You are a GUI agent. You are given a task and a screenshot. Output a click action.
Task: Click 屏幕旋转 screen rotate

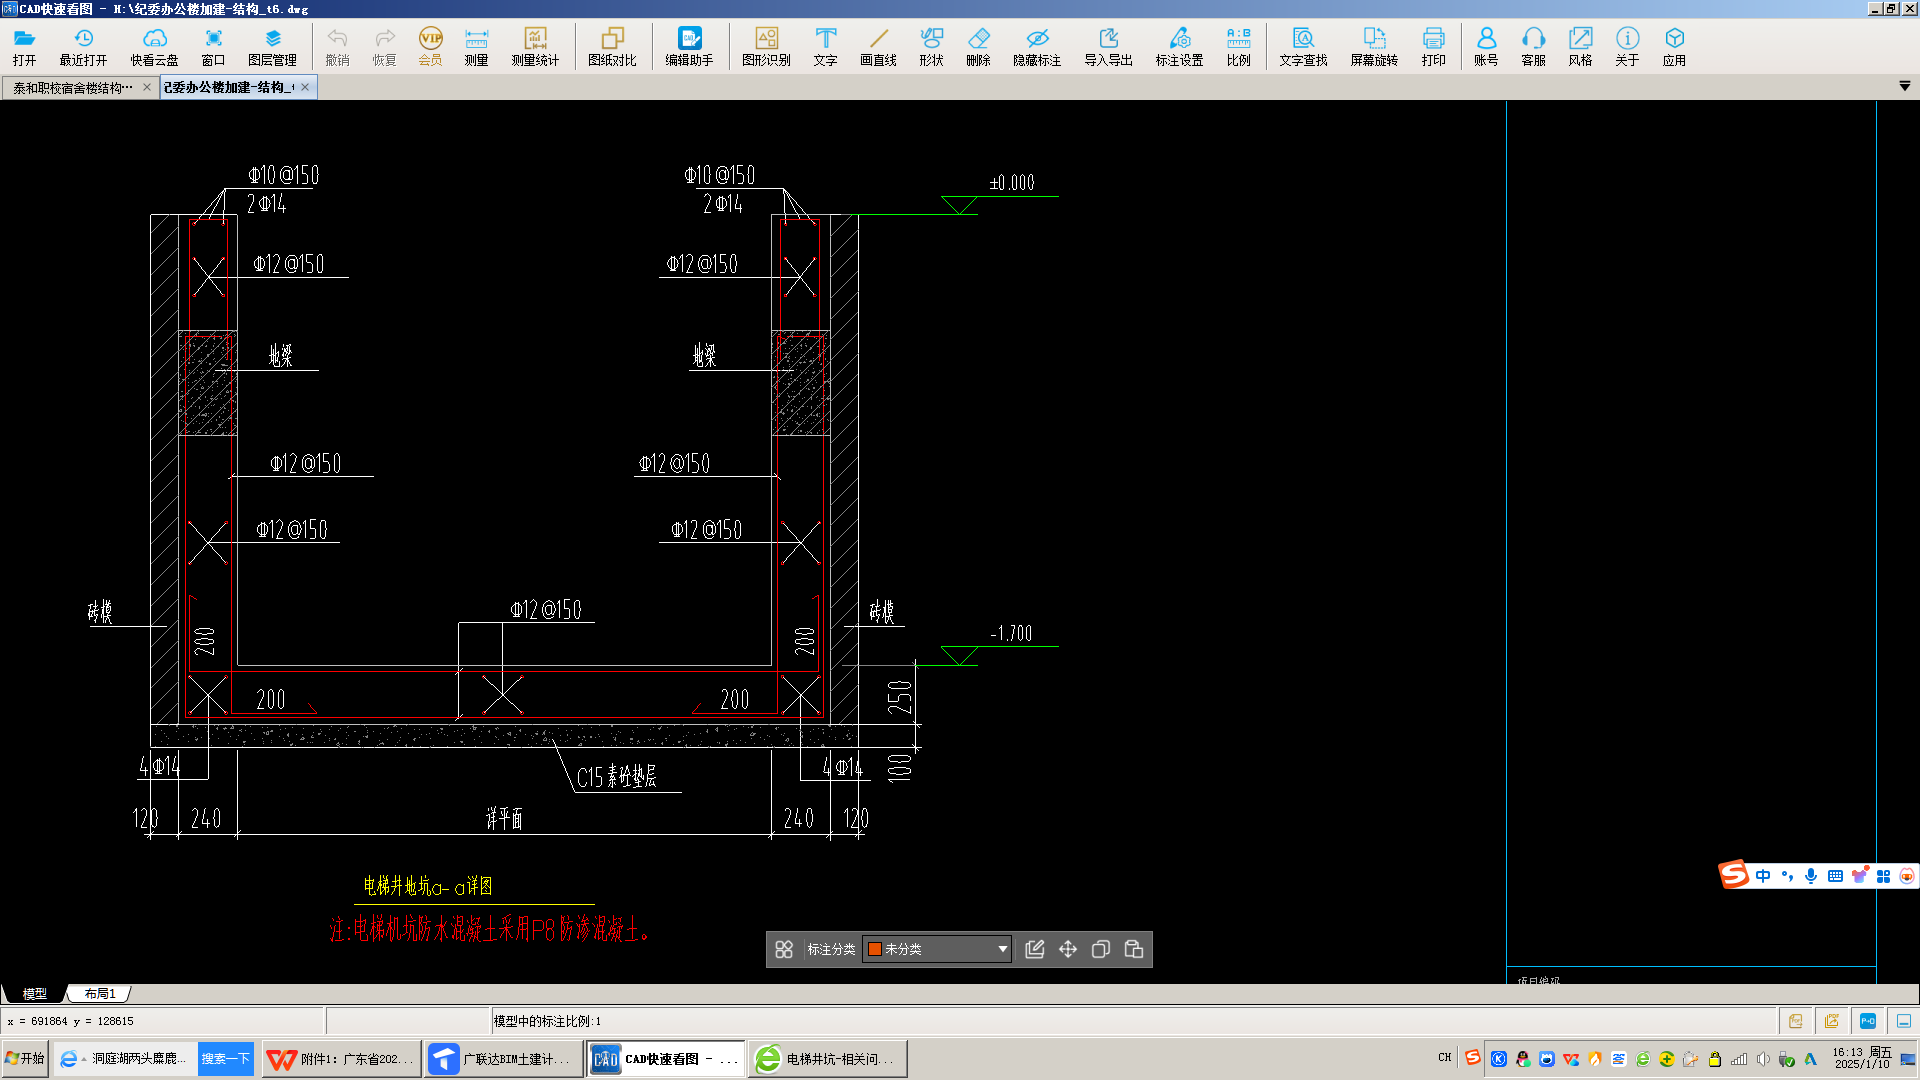tap(1374, 46)
